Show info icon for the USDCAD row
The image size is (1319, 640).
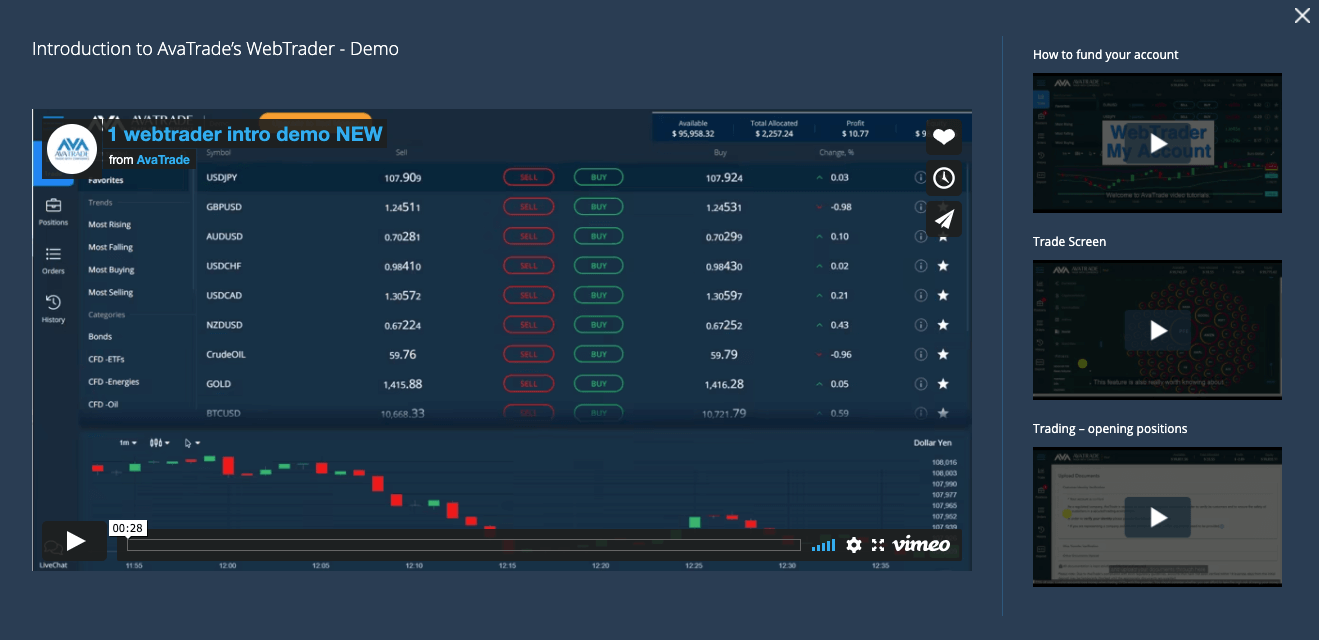(x=921, y=296)
